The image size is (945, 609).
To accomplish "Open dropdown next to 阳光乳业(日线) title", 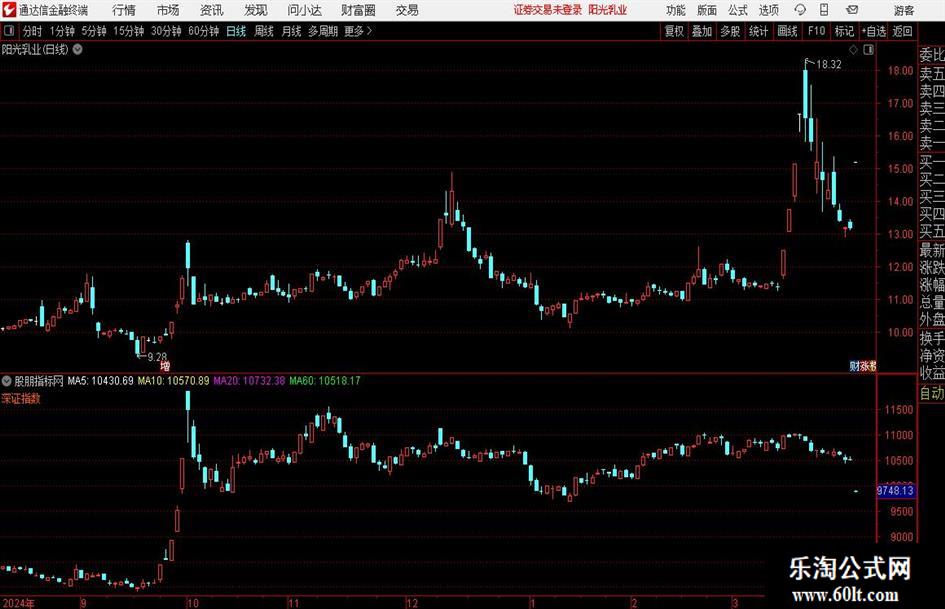I will coord(78,49).
